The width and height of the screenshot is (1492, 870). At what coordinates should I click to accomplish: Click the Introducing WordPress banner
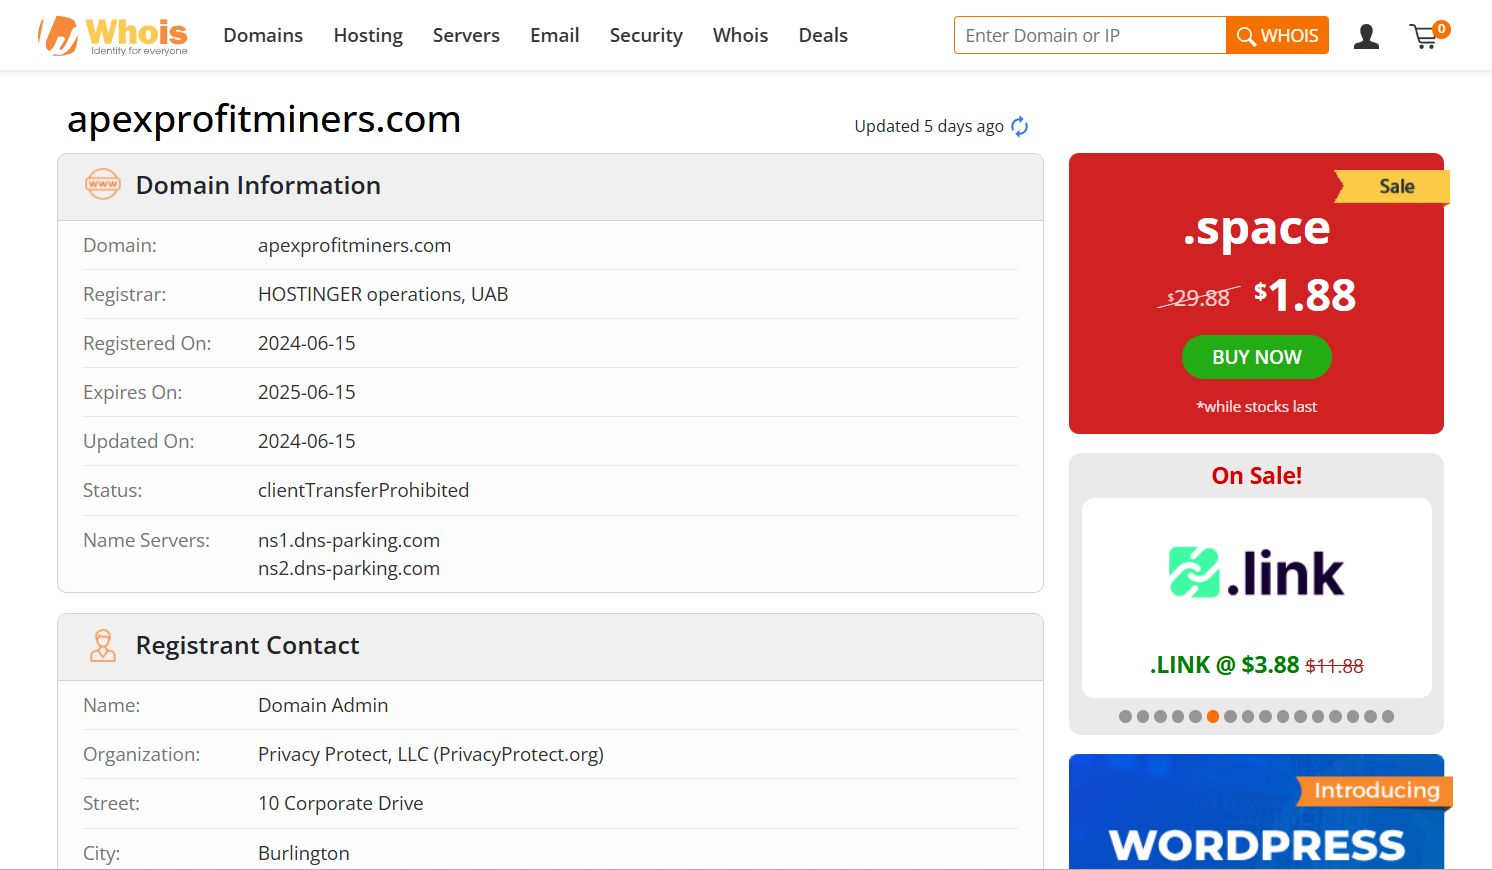tap(1257, 811)
